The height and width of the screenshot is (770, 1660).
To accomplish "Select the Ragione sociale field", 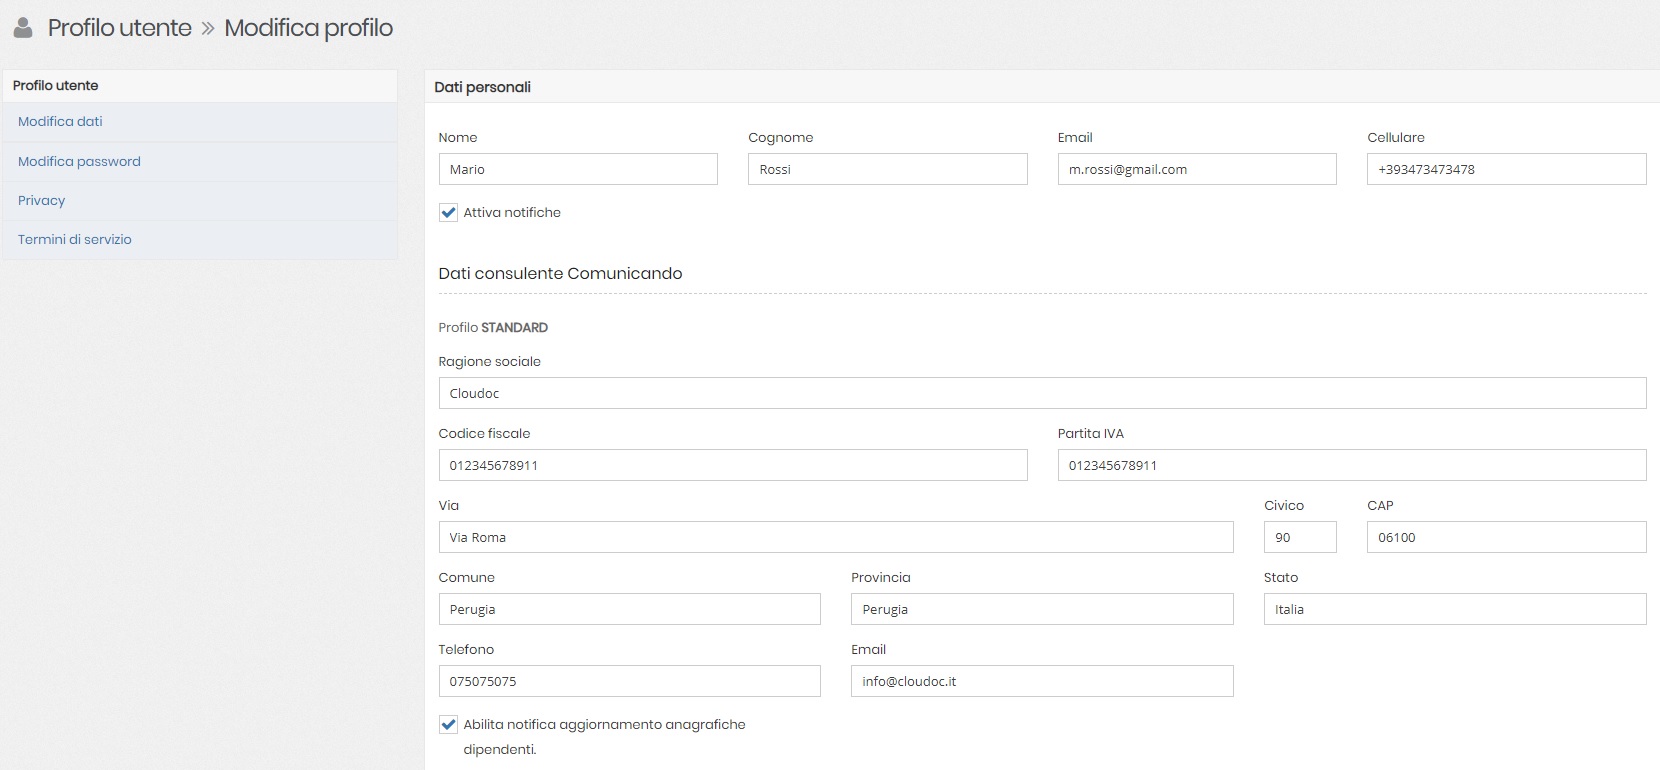I will coord(1042,393).
